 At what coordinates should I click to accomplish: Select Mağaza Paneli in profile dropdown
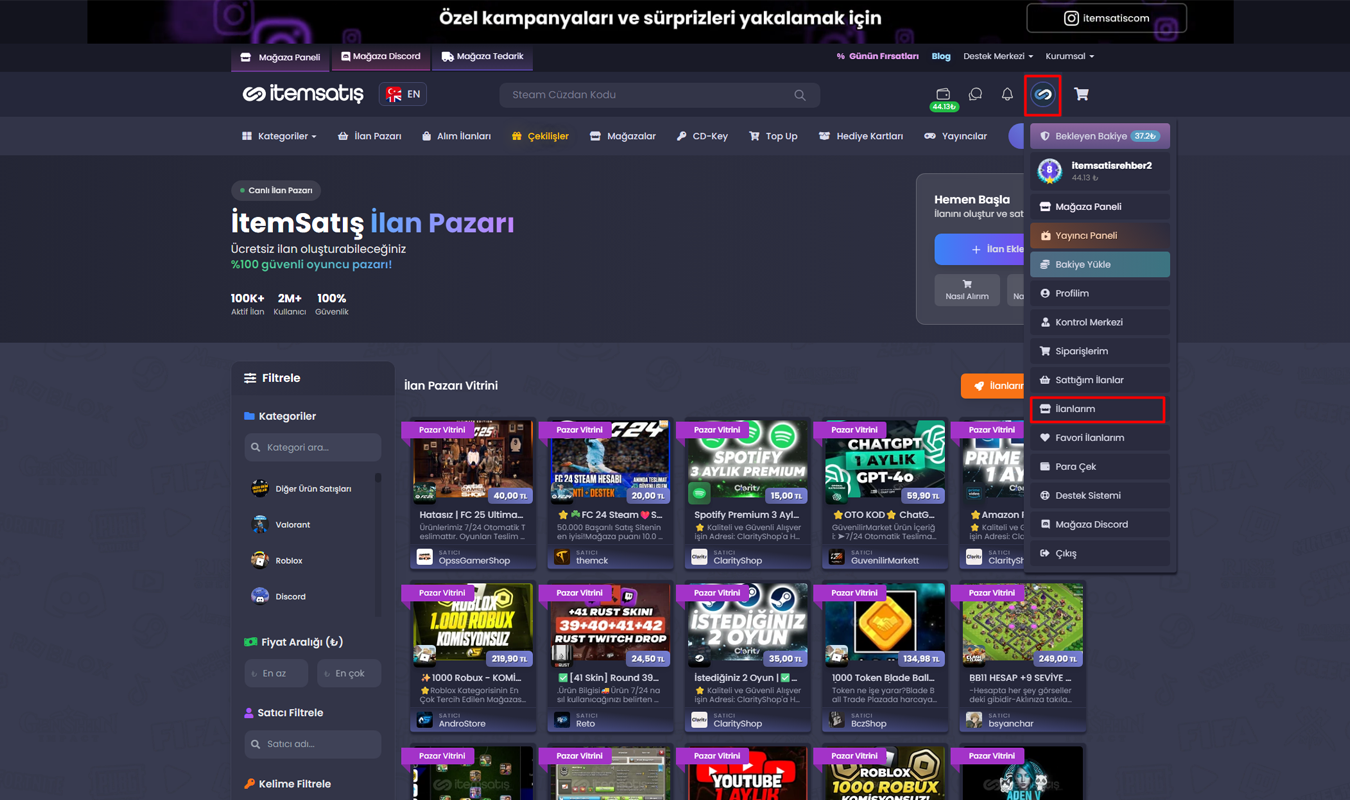point(1100,207)
